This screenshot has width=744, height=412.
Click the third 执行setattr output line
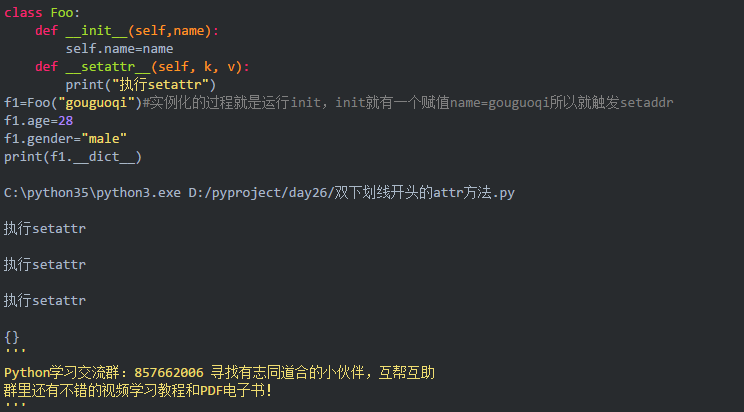tap(44, 300)
